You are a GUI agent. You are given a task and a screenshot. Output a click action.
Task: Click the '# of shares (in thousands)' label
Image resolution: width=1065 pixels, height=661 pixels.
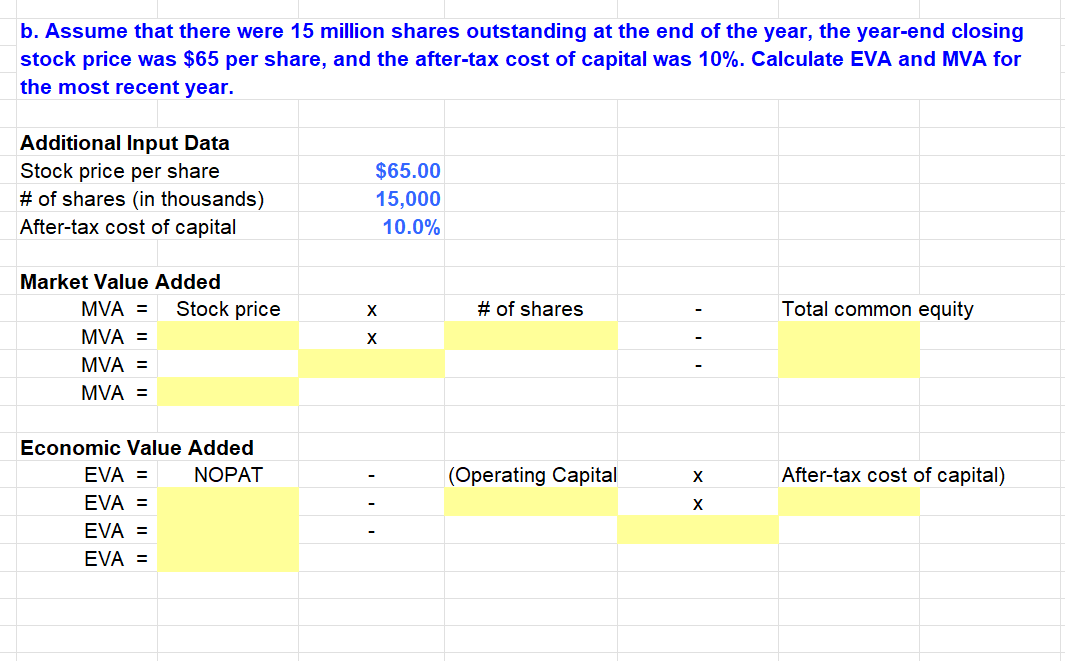[142, 198]
